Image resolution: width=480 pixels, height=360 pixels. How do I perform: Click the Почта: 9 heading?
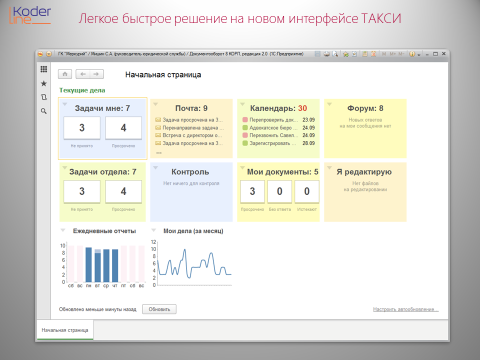(x=191, y=108)
